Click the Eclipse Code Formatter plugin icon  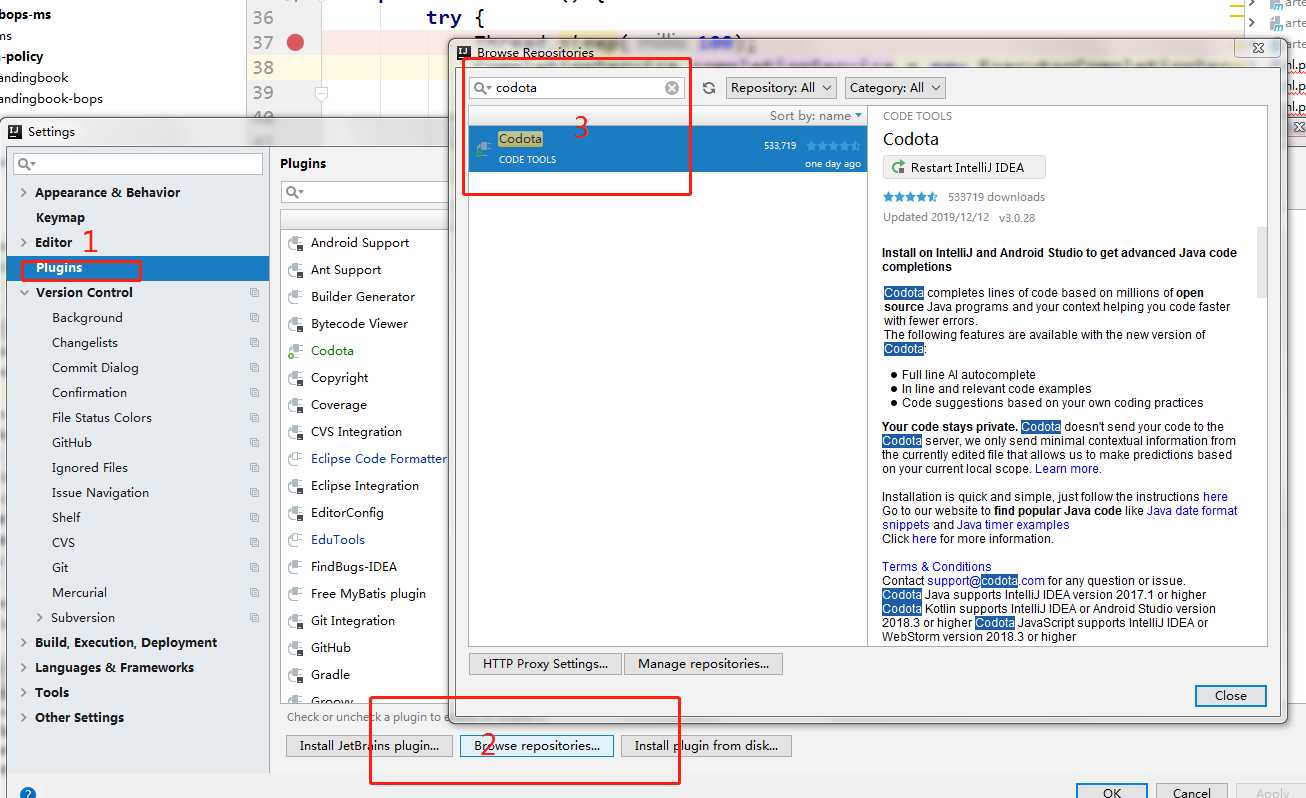point(295,459)
